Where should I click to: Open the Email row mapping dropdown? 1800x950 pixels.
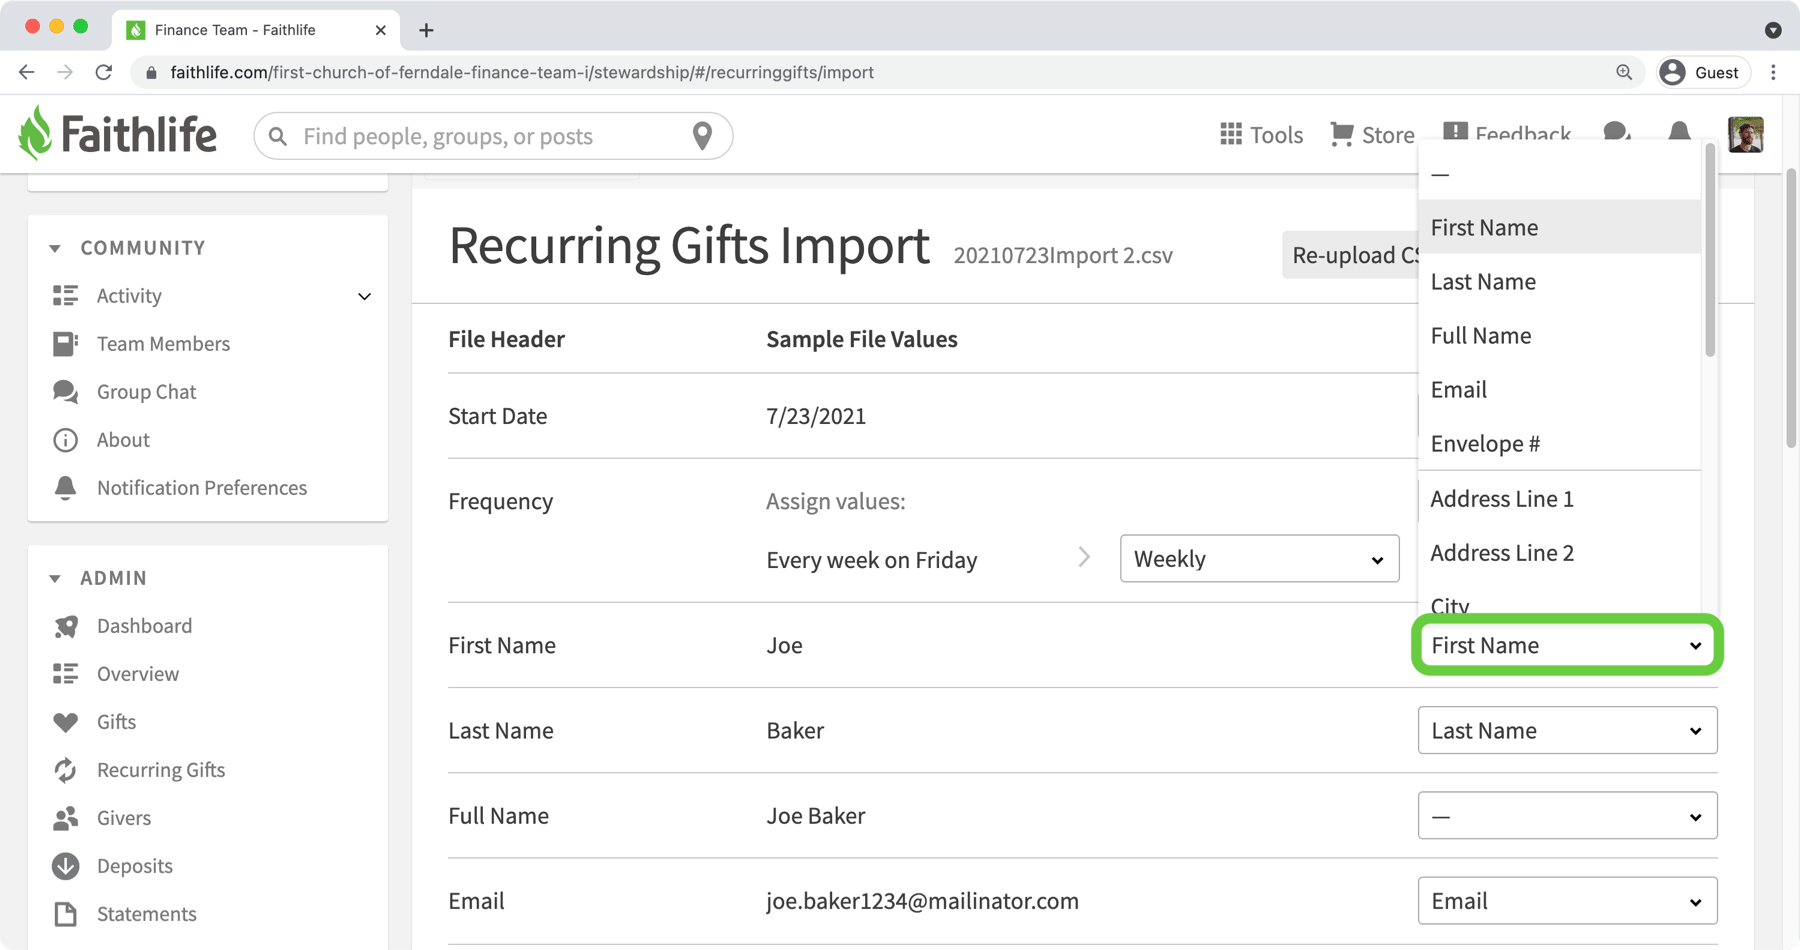[x=1567, y=901]
